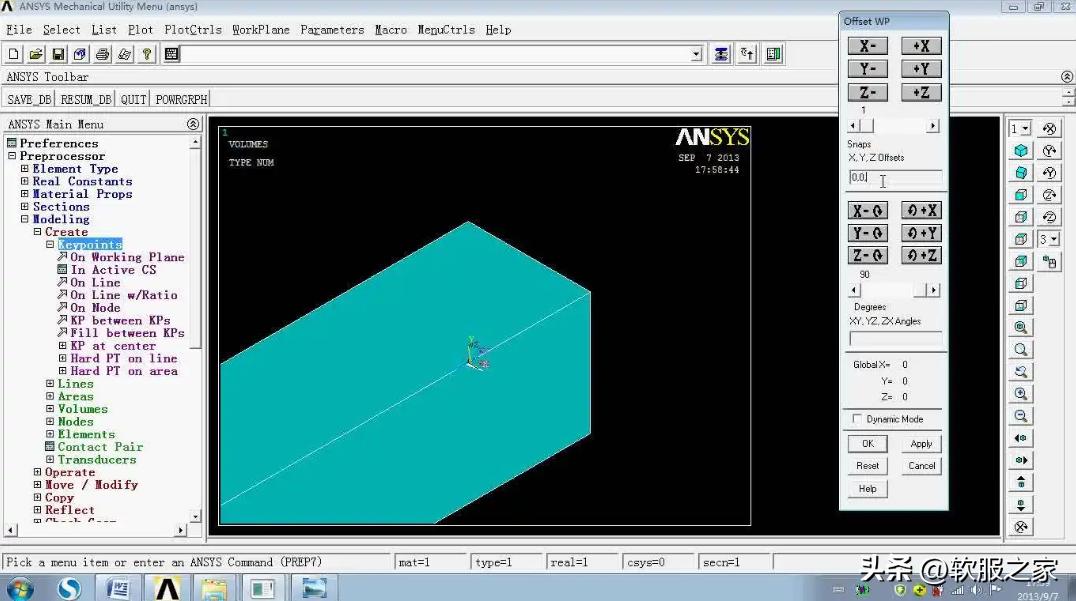Click OK in Offset WP dialog
The image size is (1076, 601).
[x=867, y=444]
